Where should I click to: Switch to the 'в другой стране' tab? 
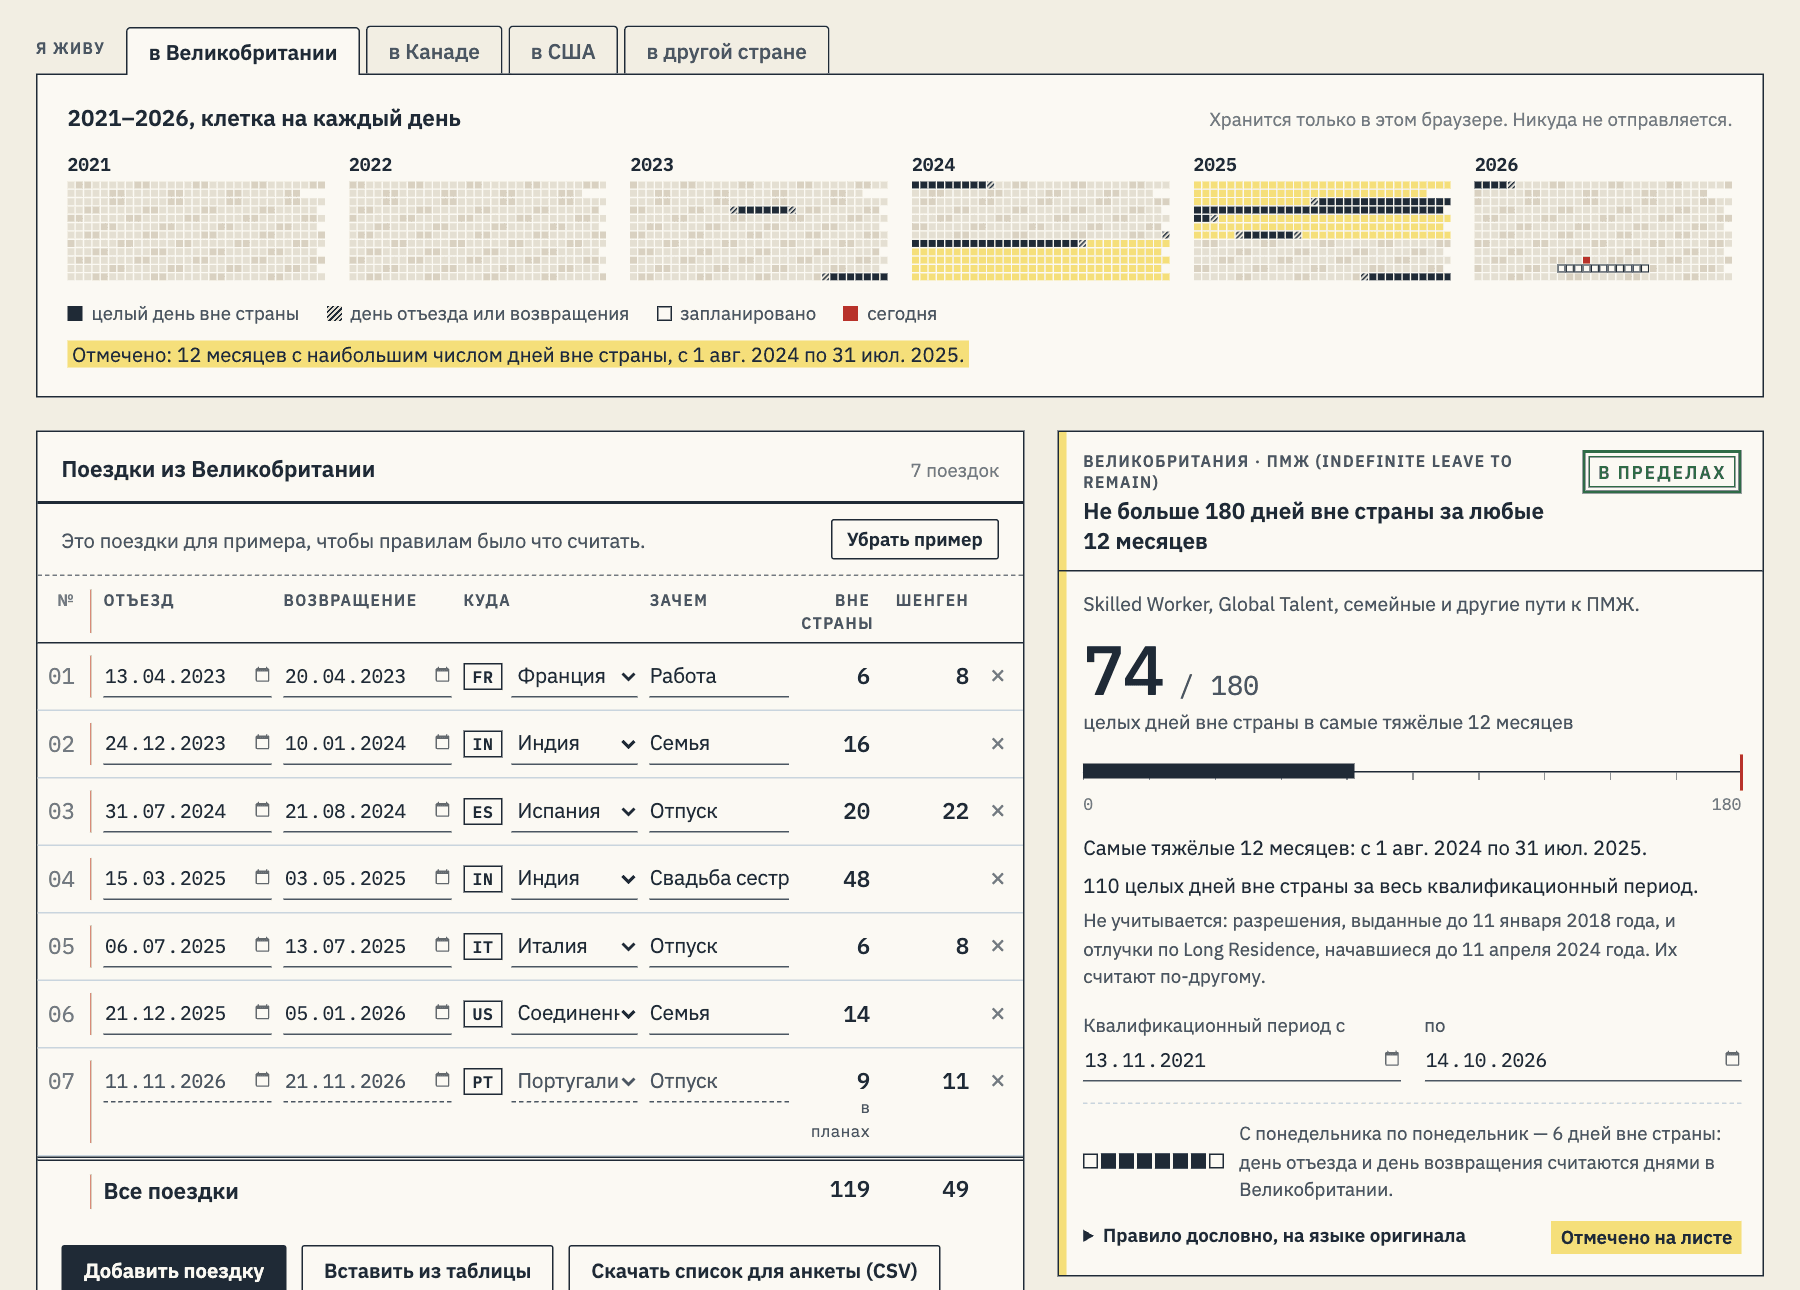coord(727,51)
